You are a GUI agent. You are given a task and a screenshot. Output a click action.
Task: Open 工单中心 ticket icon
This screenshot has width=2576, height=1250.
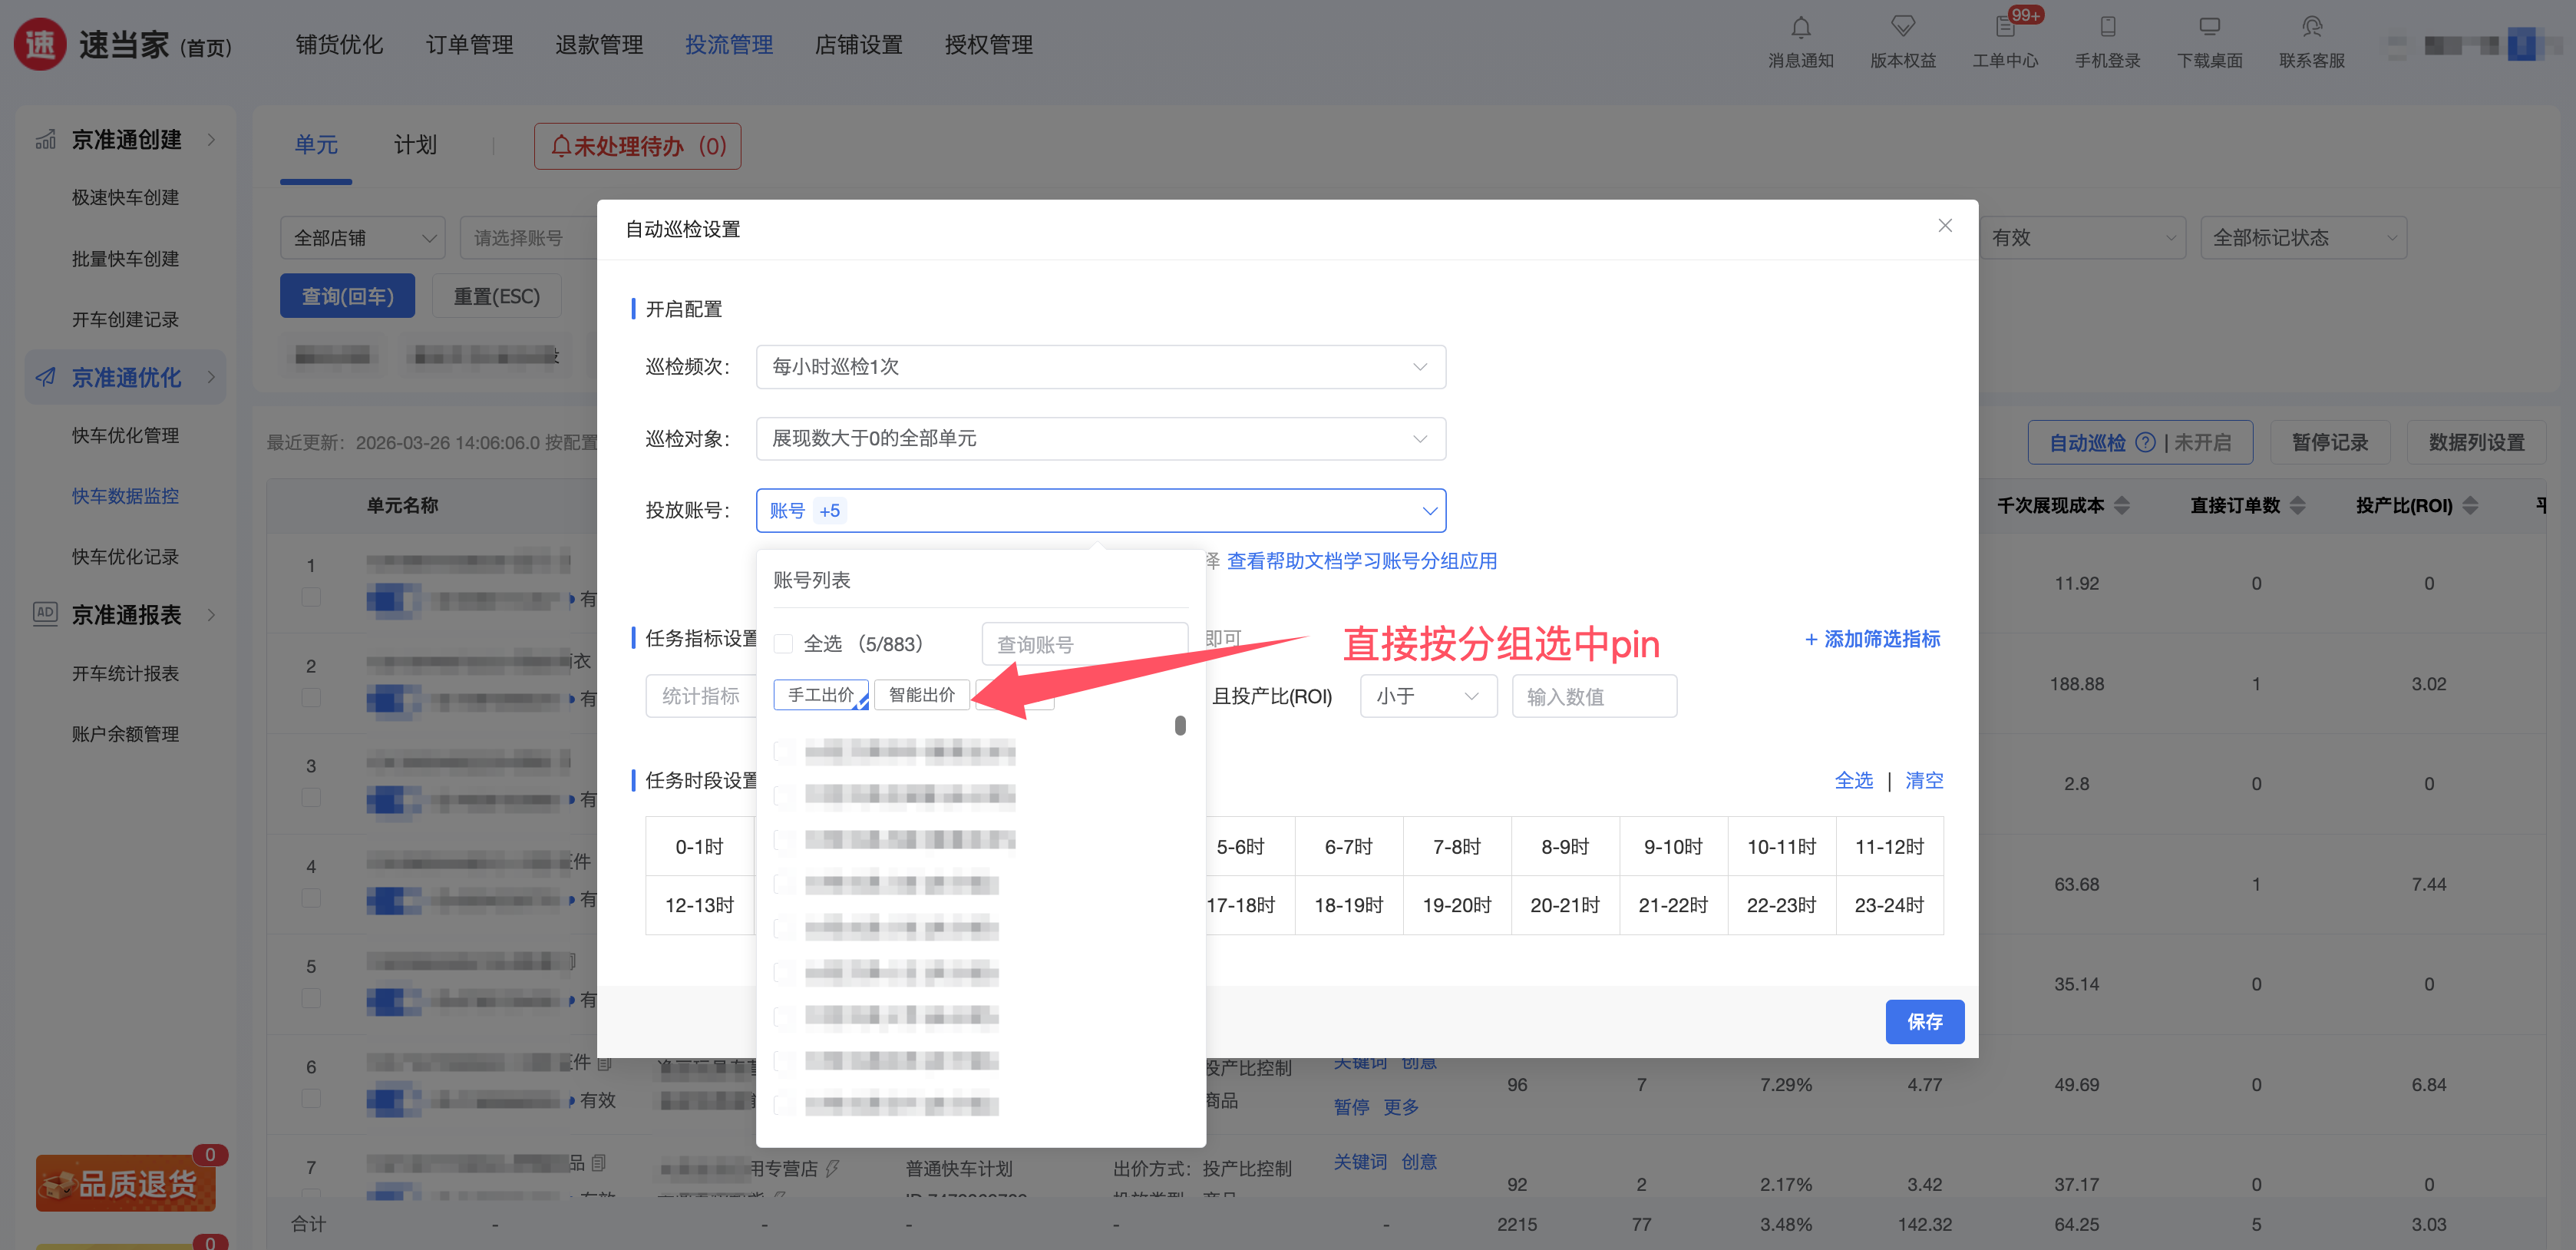point(2004,27)
